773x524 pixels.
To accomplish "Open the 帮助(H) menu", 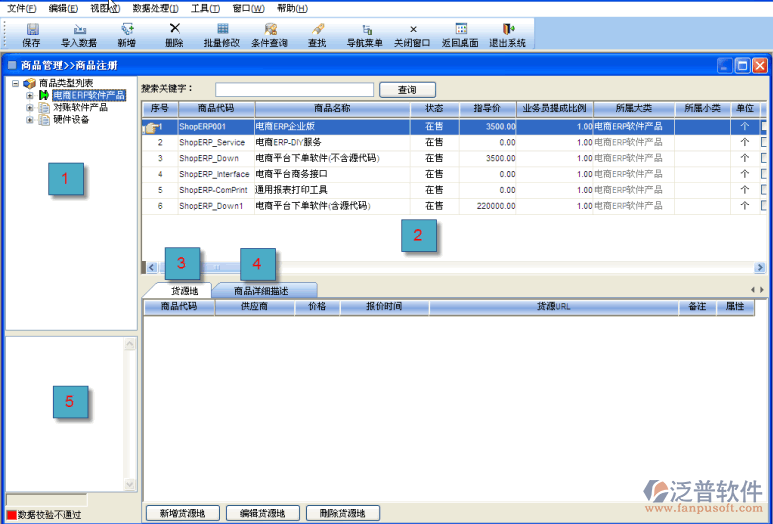I will point(292,8).
